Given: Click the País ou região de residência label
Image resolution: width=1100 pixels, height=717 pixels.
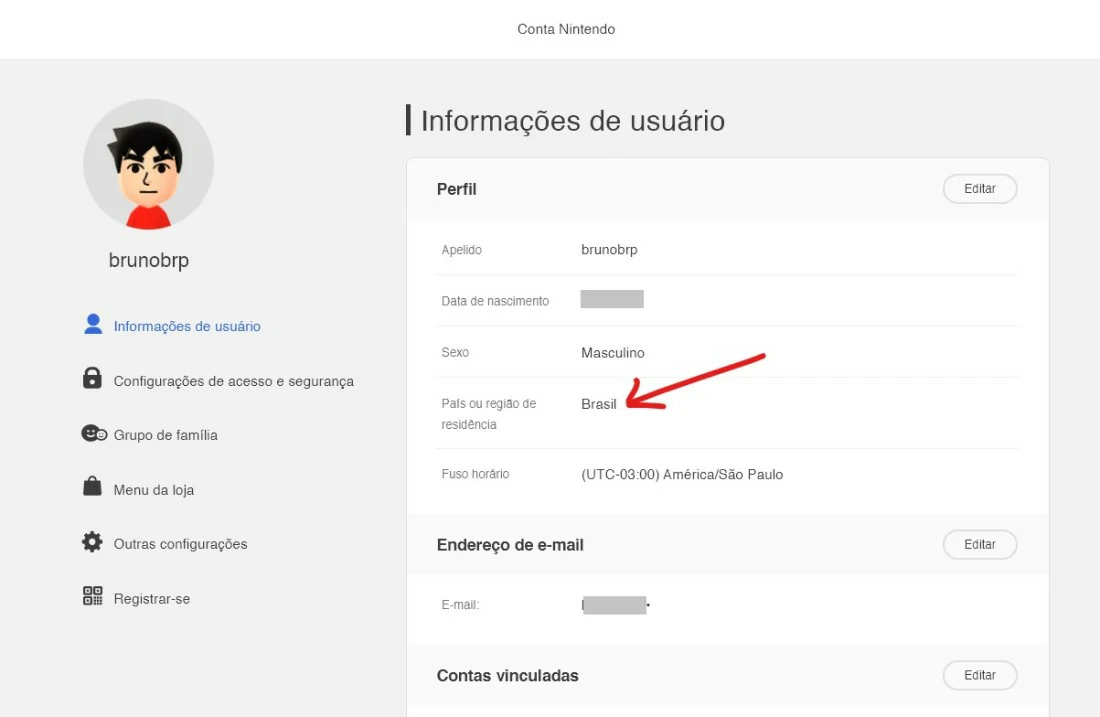Looking at the screenshot, I should coord(488,414).
